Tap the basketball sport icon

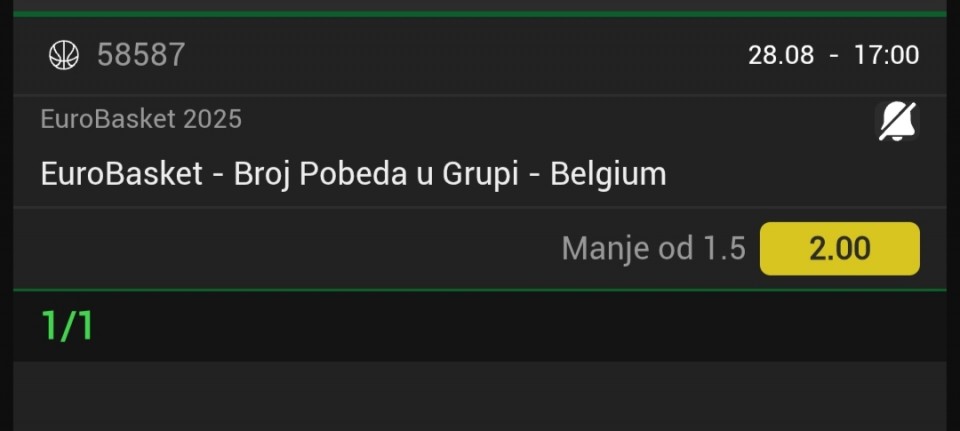(x=64, y=55)
